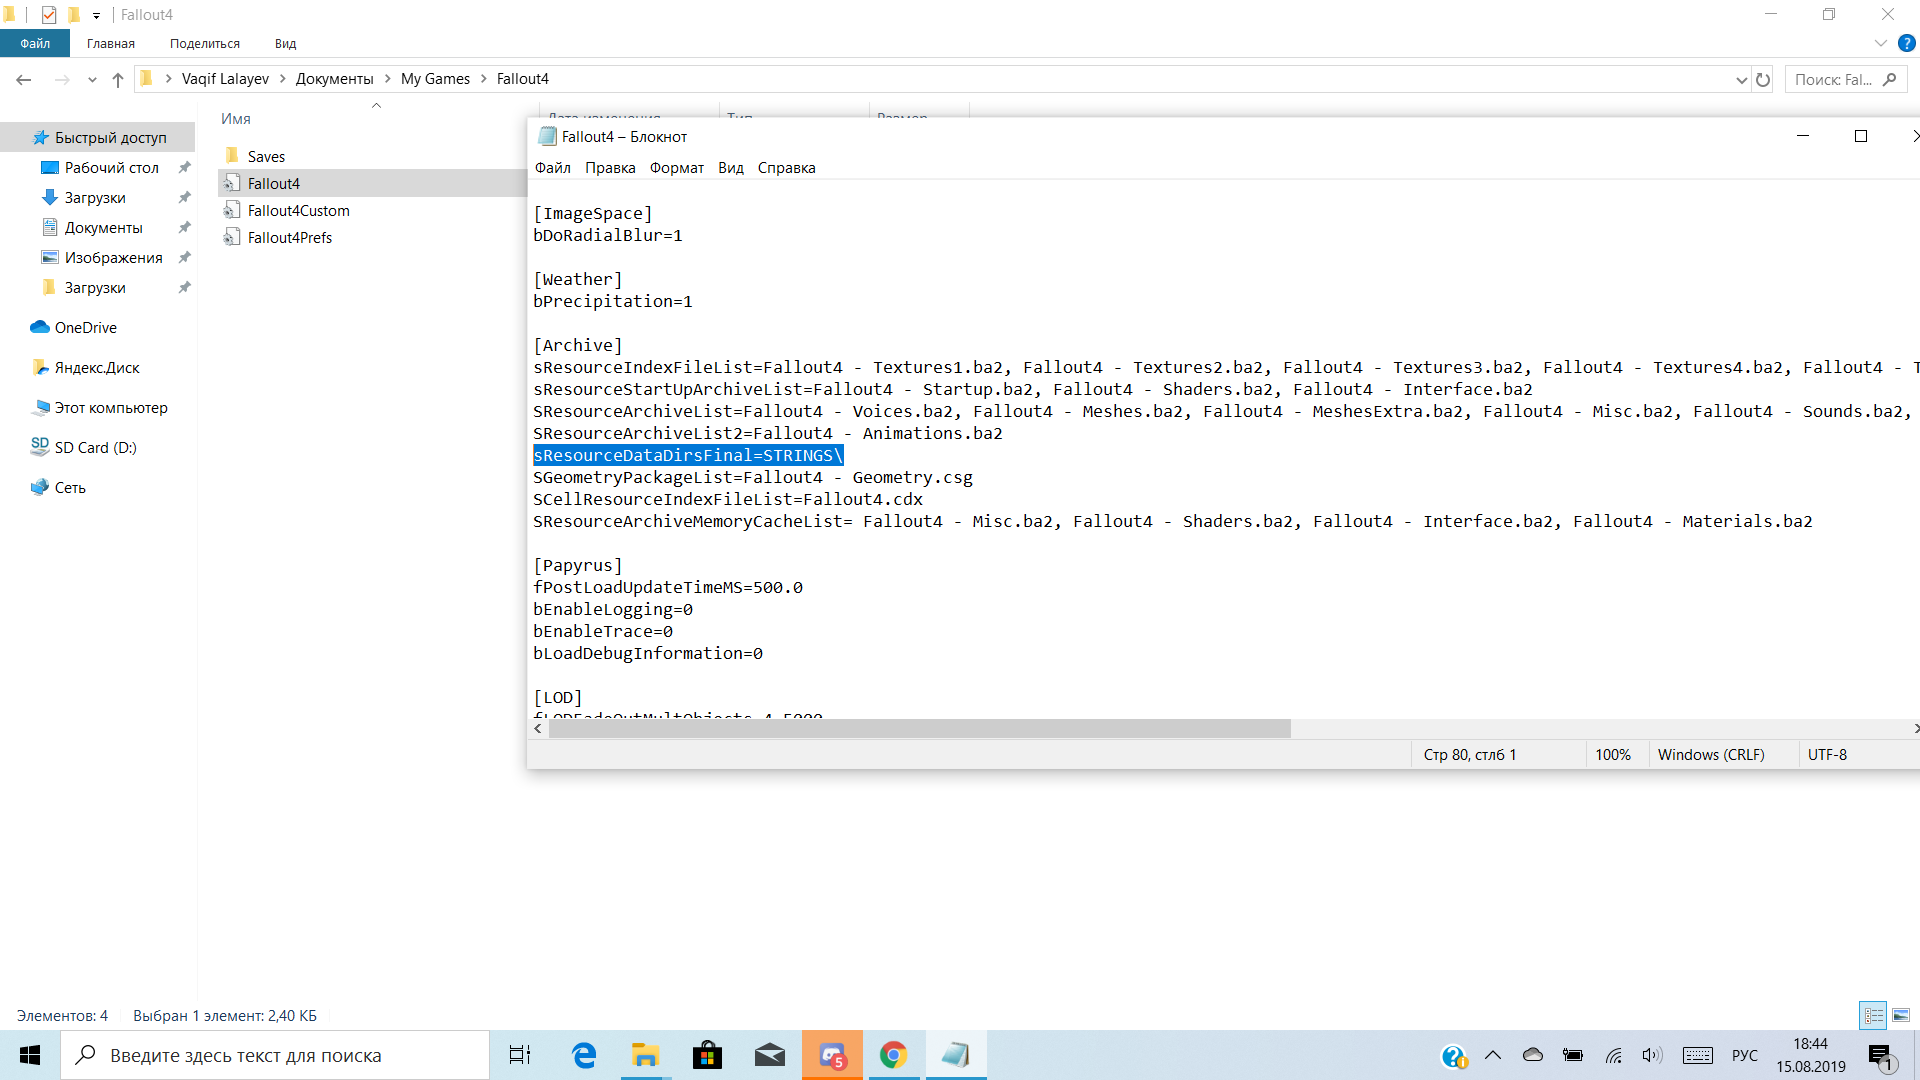Open OneDrive in navigation pane
The height and width of the screenshot is (1080, 1920).
pos(85,328)
